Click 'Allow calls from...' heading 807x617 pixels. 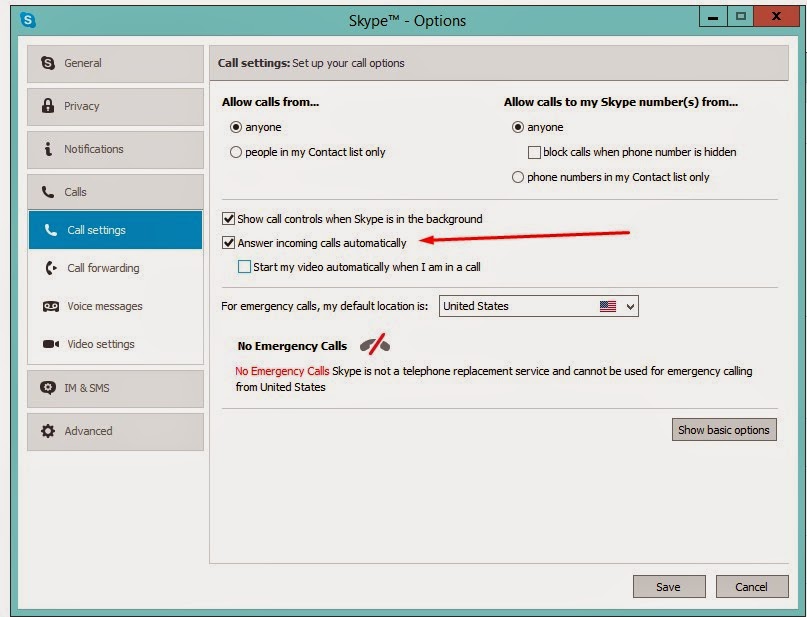[x=270, y=102]
